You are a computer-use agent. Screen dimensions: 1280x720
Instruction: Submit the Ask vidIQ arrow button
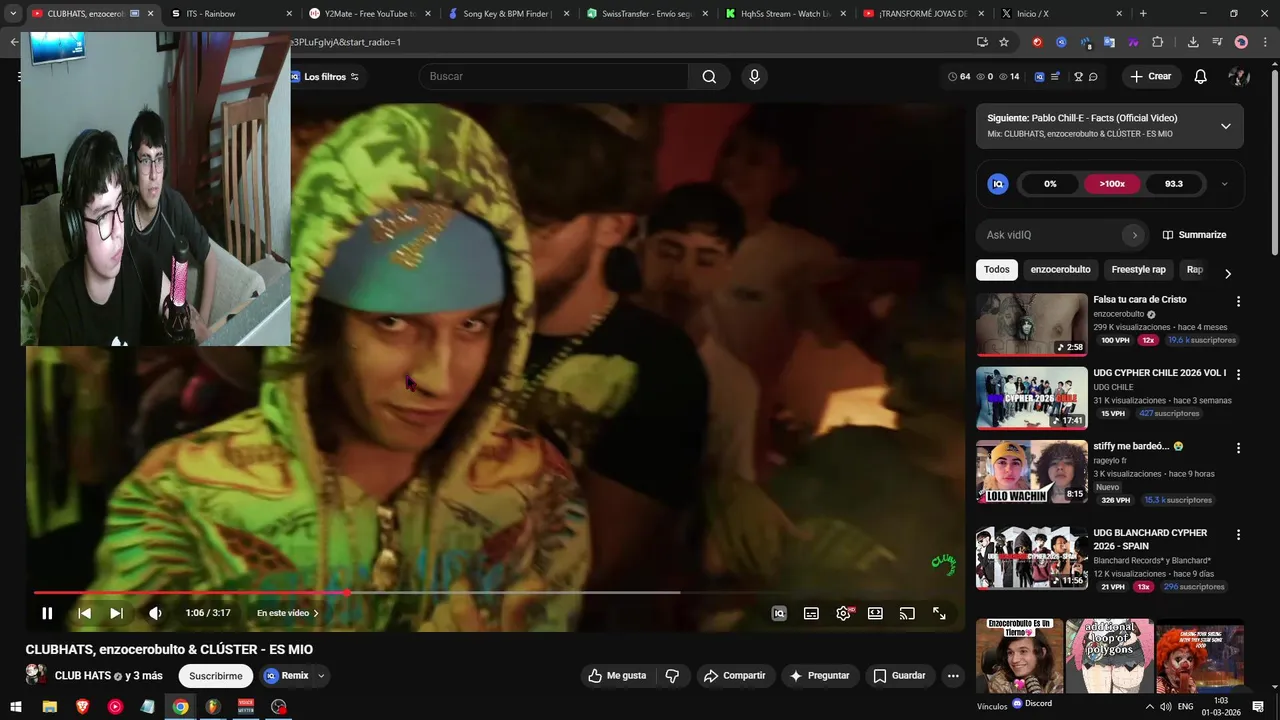click(x=1133, y=235)
